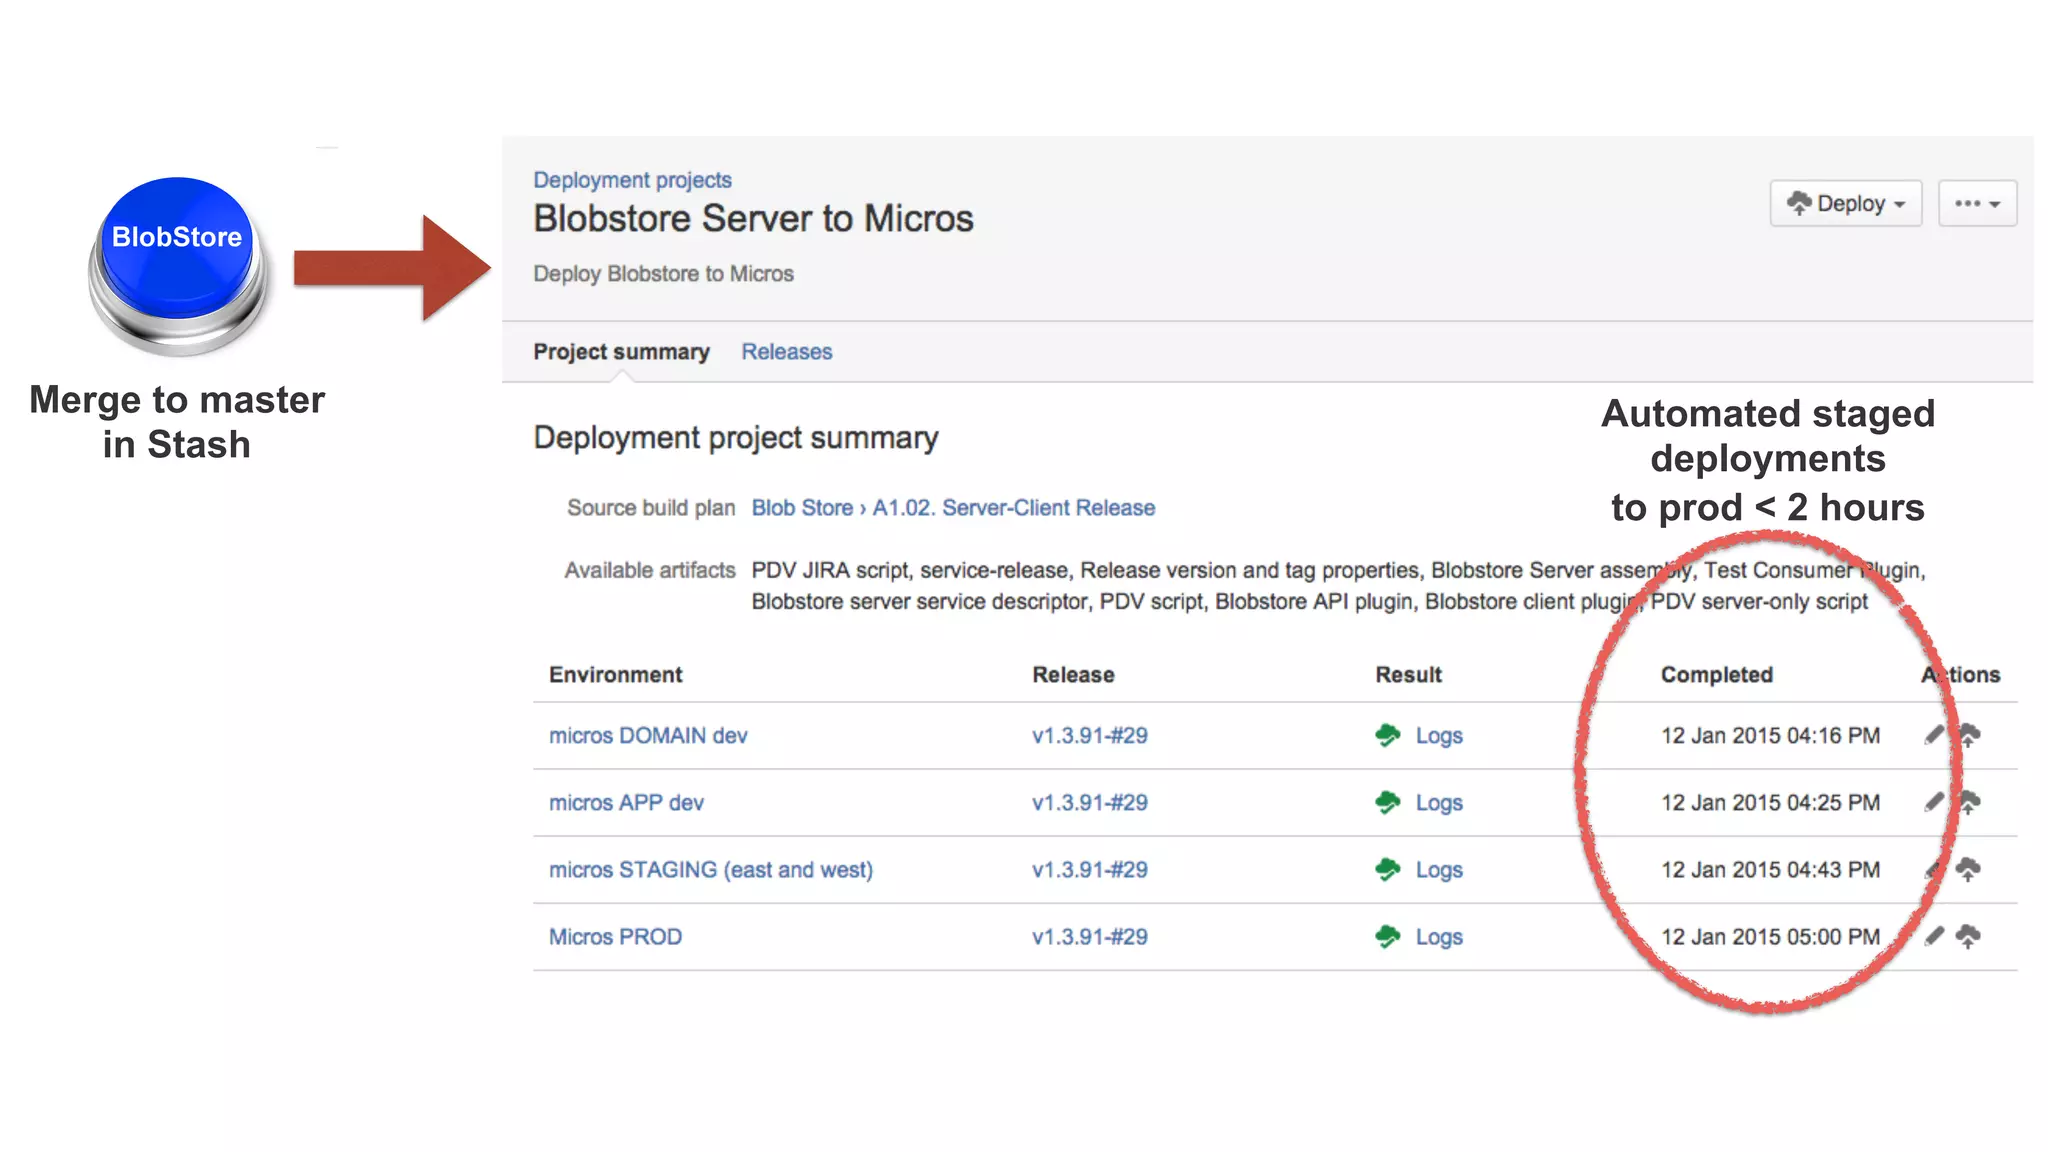Click the cloud icon inside Deploy button
The image size is (2048, 1152).
click(1799, 204)
